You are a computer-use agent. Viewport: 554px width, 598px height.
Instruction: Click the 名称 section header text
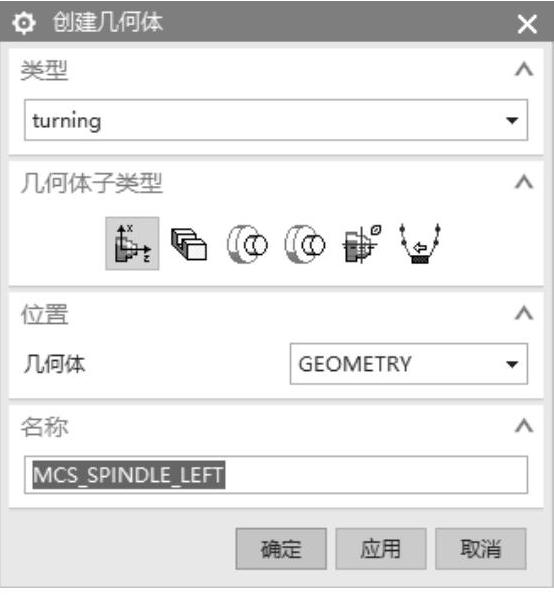(45, 427)
